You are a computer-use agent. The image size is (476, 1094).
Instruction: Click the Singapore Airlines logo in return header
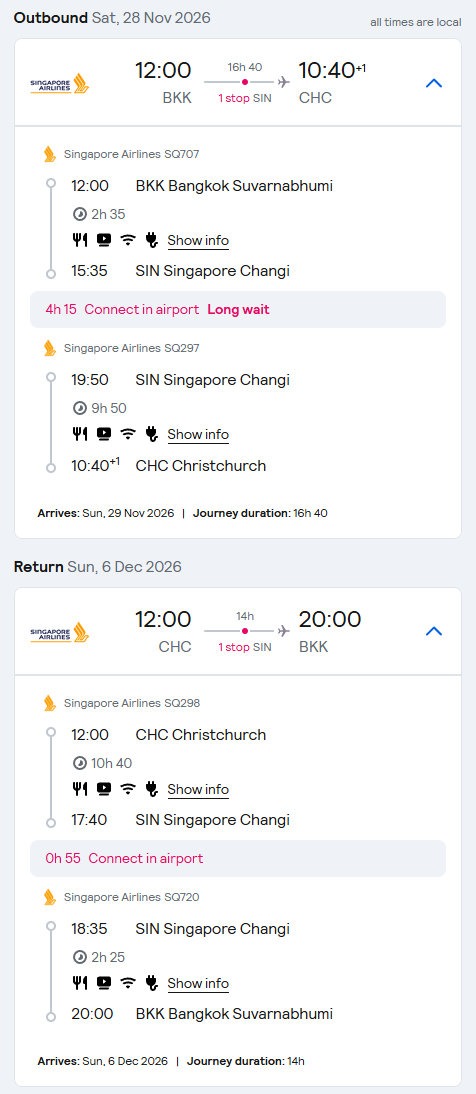pyautogui.click(x=60, y=632)
